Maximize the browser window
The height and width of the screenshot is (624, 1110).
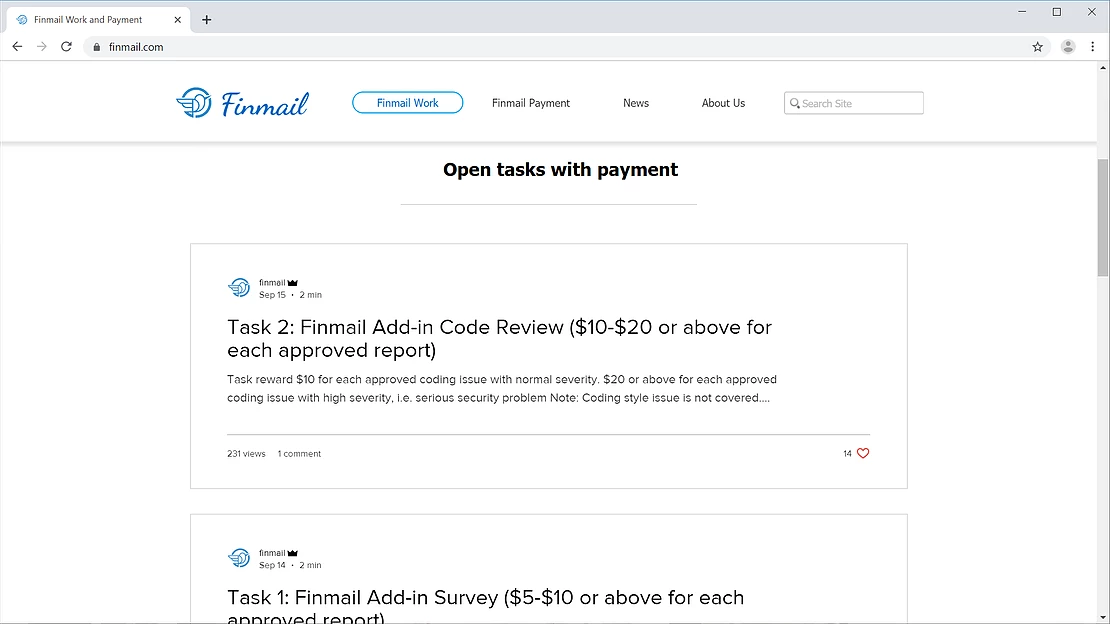1056,12
